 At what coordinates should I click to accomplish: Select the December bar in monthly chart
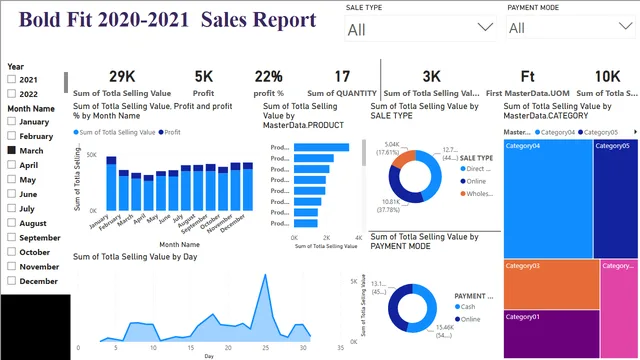click(x=248, y=187)
